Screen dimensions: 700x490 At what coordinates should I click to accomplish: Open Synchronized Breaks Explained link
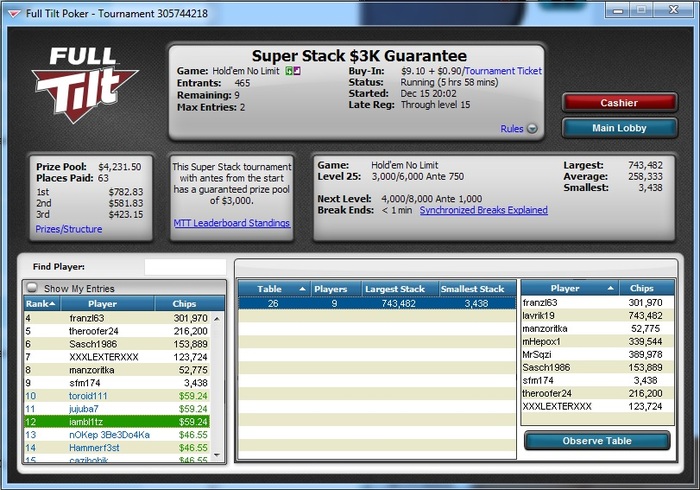tap(483, 210)
